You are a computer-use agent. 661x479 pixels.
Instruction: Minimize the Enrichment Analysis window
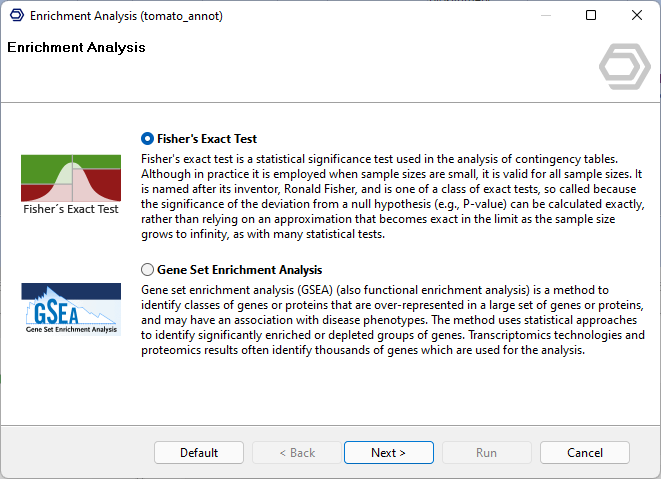coord(545,16)
